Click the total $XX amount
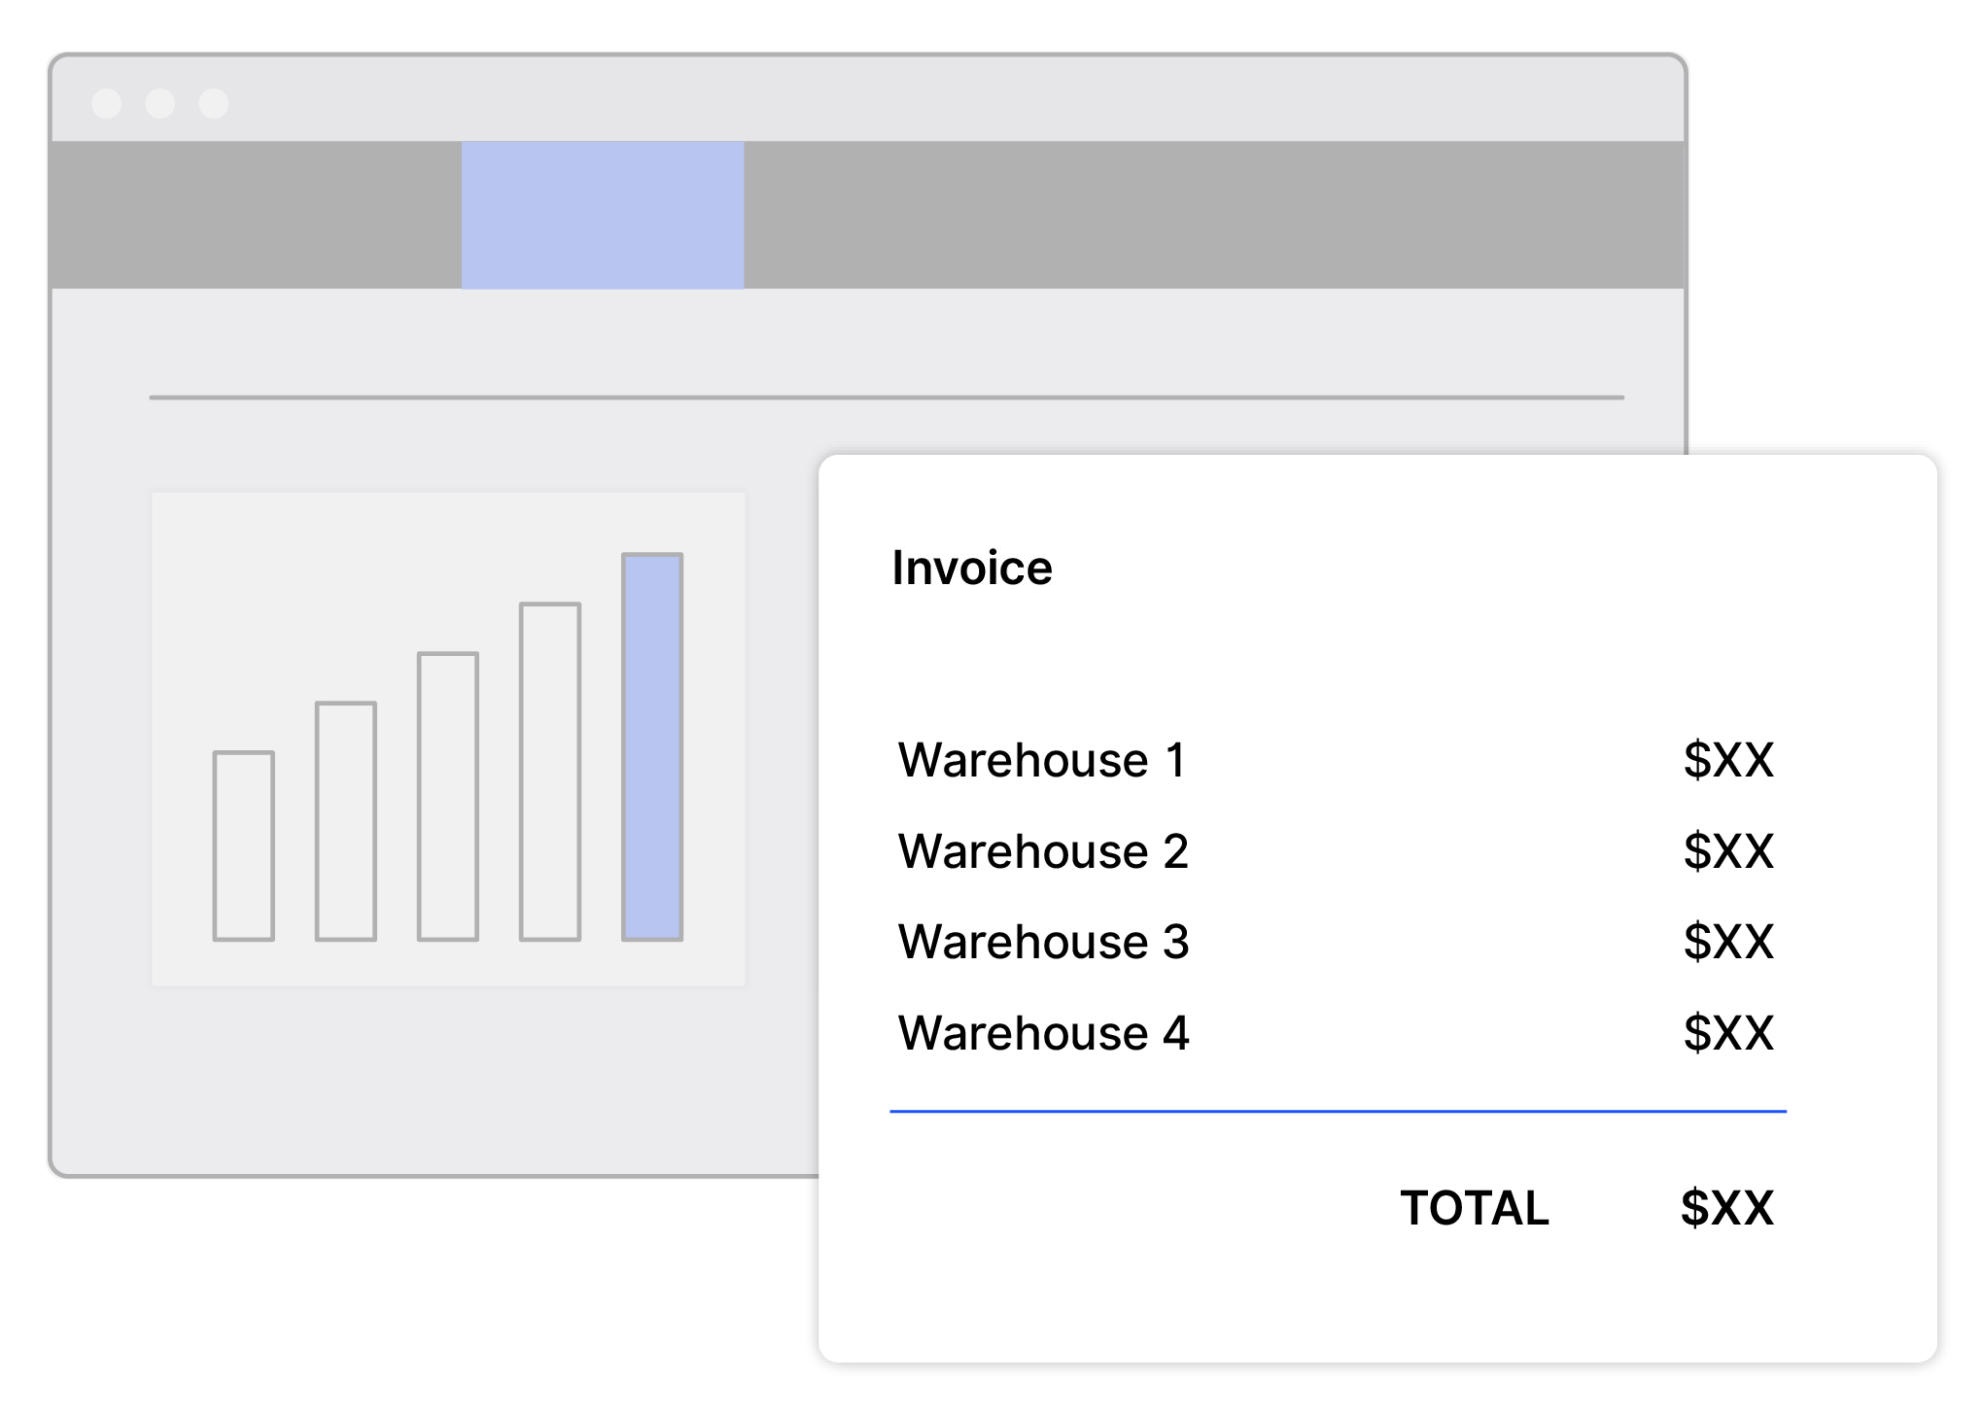The image size is (1984, 1415). point(1727,1208)
